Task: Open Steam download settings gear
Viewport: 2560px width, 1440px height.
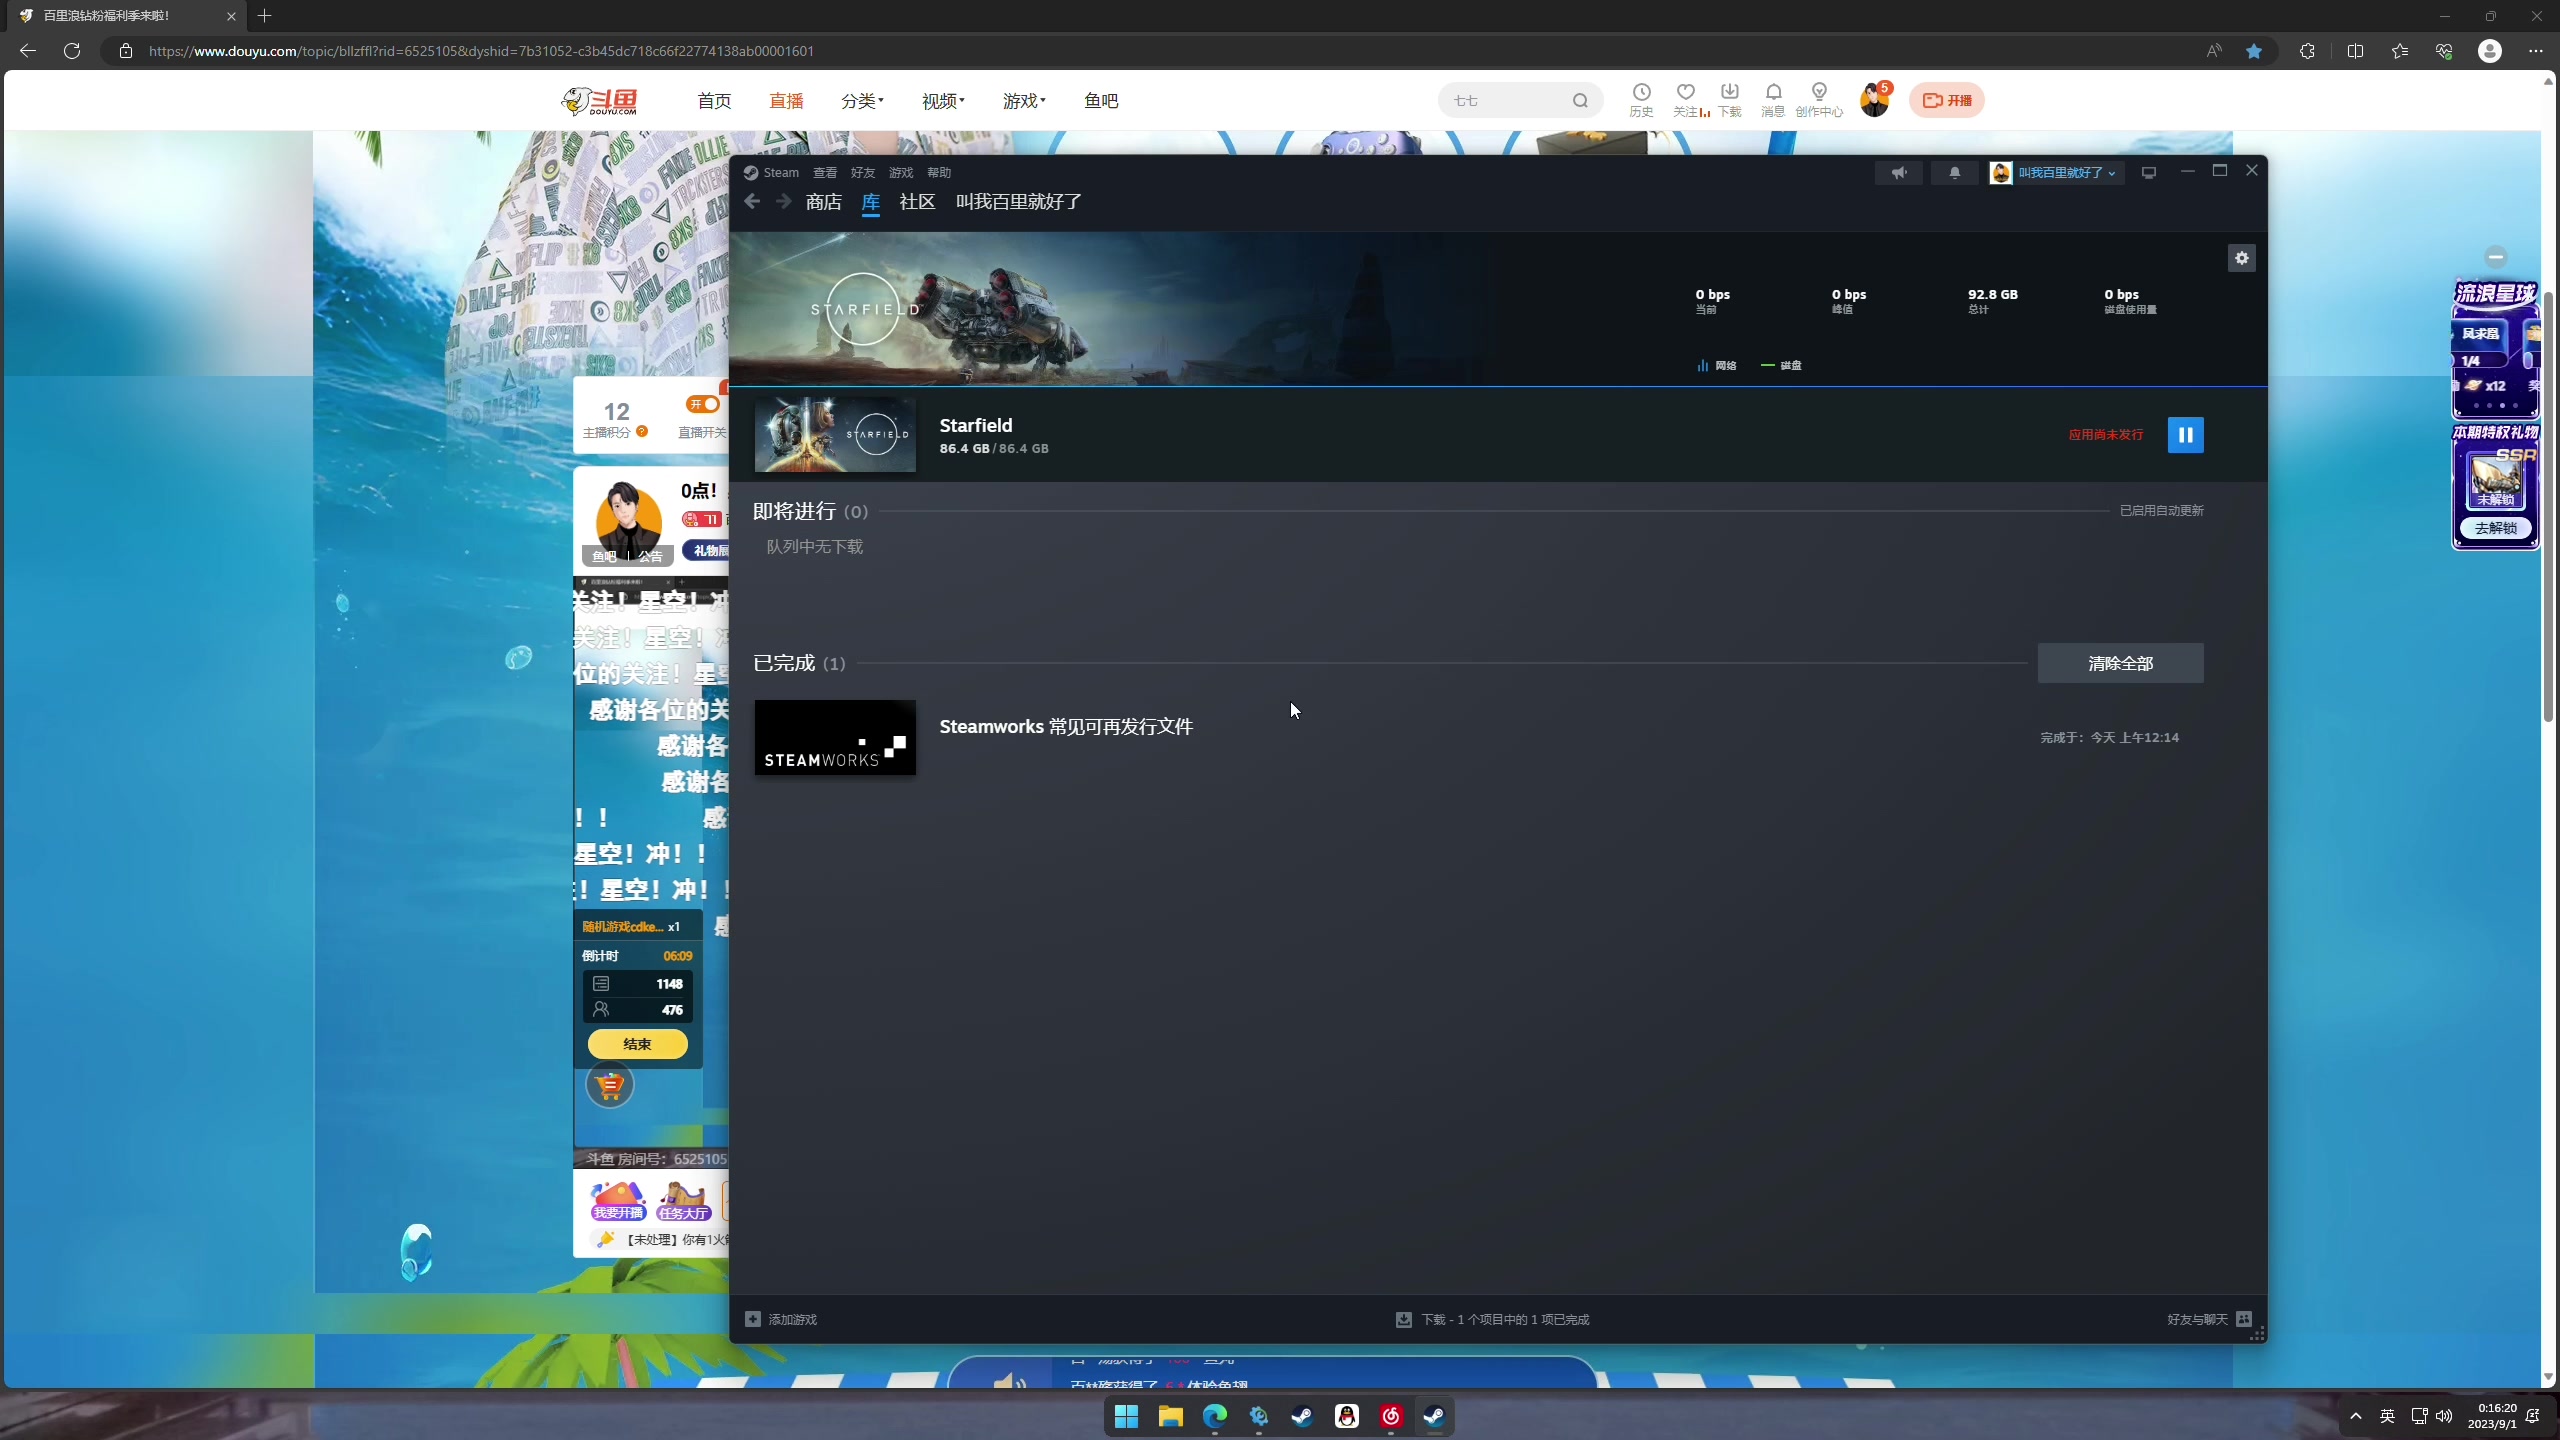Action: pyautogui.click(x=2241, y=258)
